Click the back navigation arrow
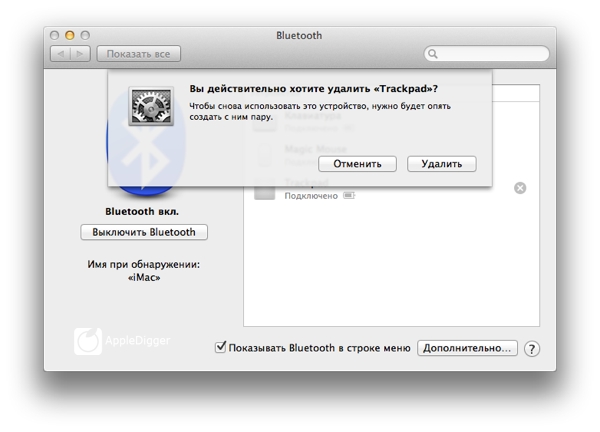 [x=59, y=53]
